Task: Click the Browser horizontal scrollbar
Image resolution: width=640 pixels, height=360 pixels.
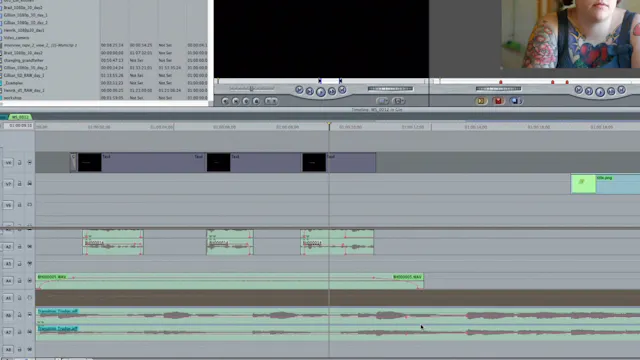Action: [x=104, y=104]
